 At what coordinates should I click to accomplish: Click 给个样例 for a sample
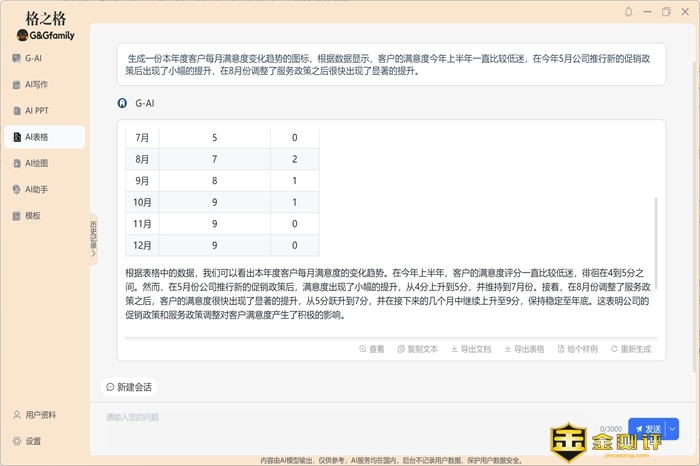[x=577, y=349]
